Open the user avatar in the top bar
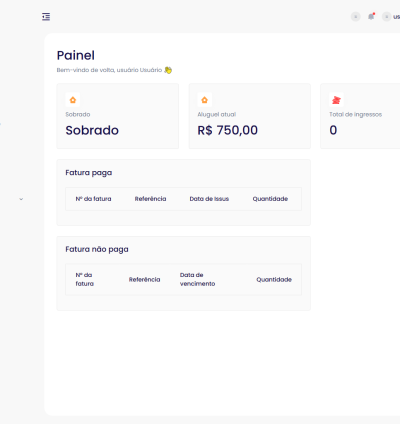 pyautogui.click(x=386, y=16)
